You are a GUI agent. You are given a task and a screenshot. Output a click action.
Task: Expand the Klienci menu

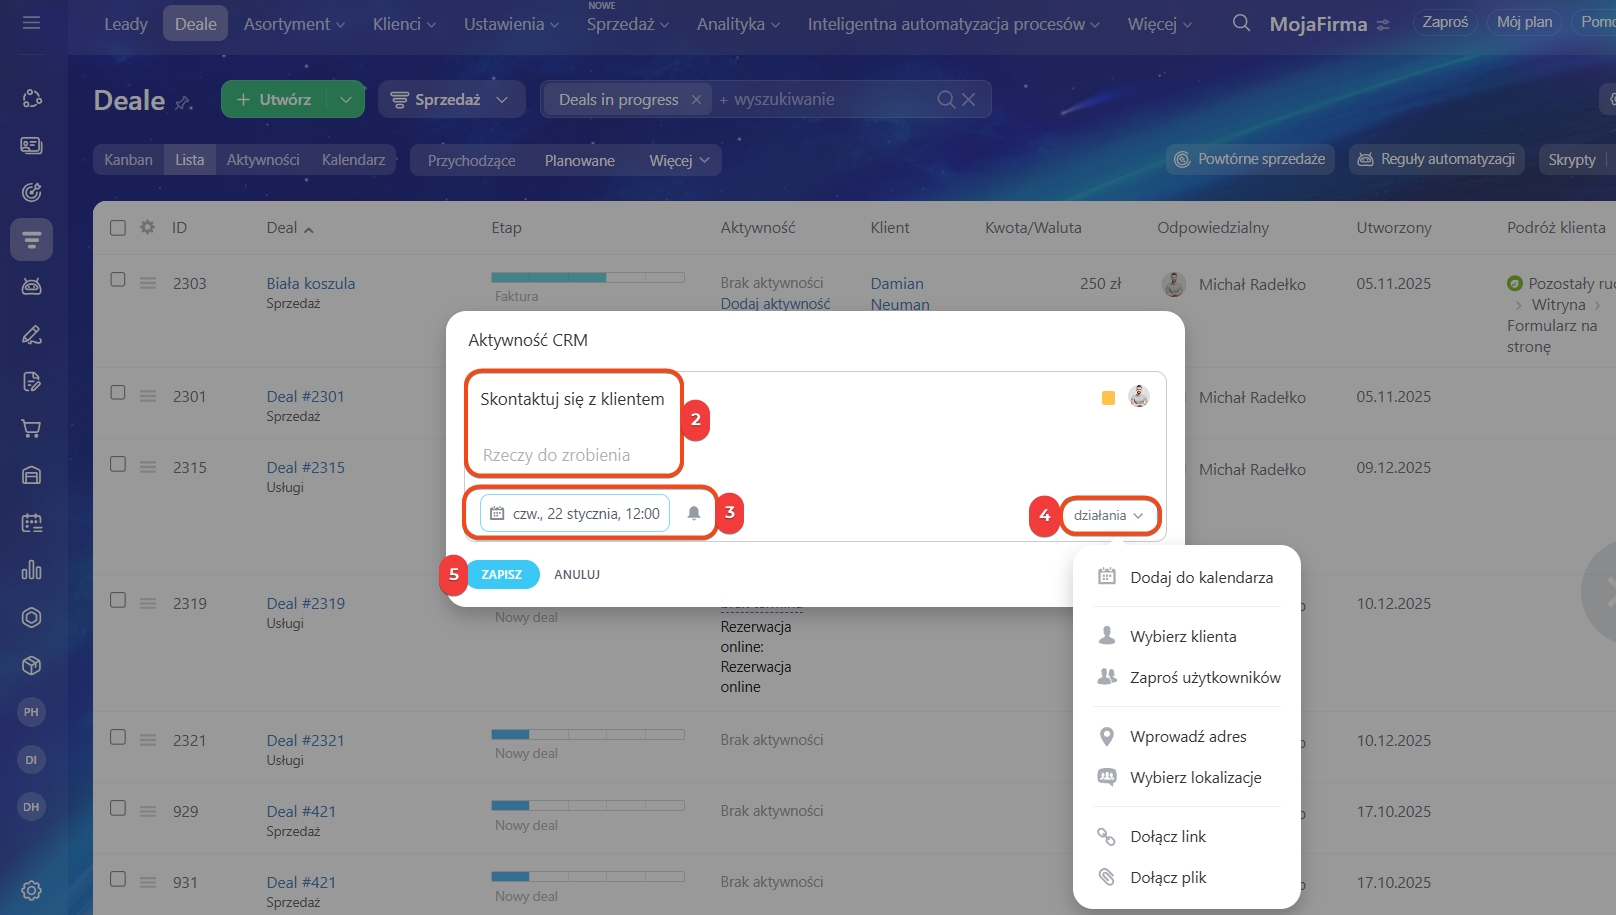coord(404,24)
